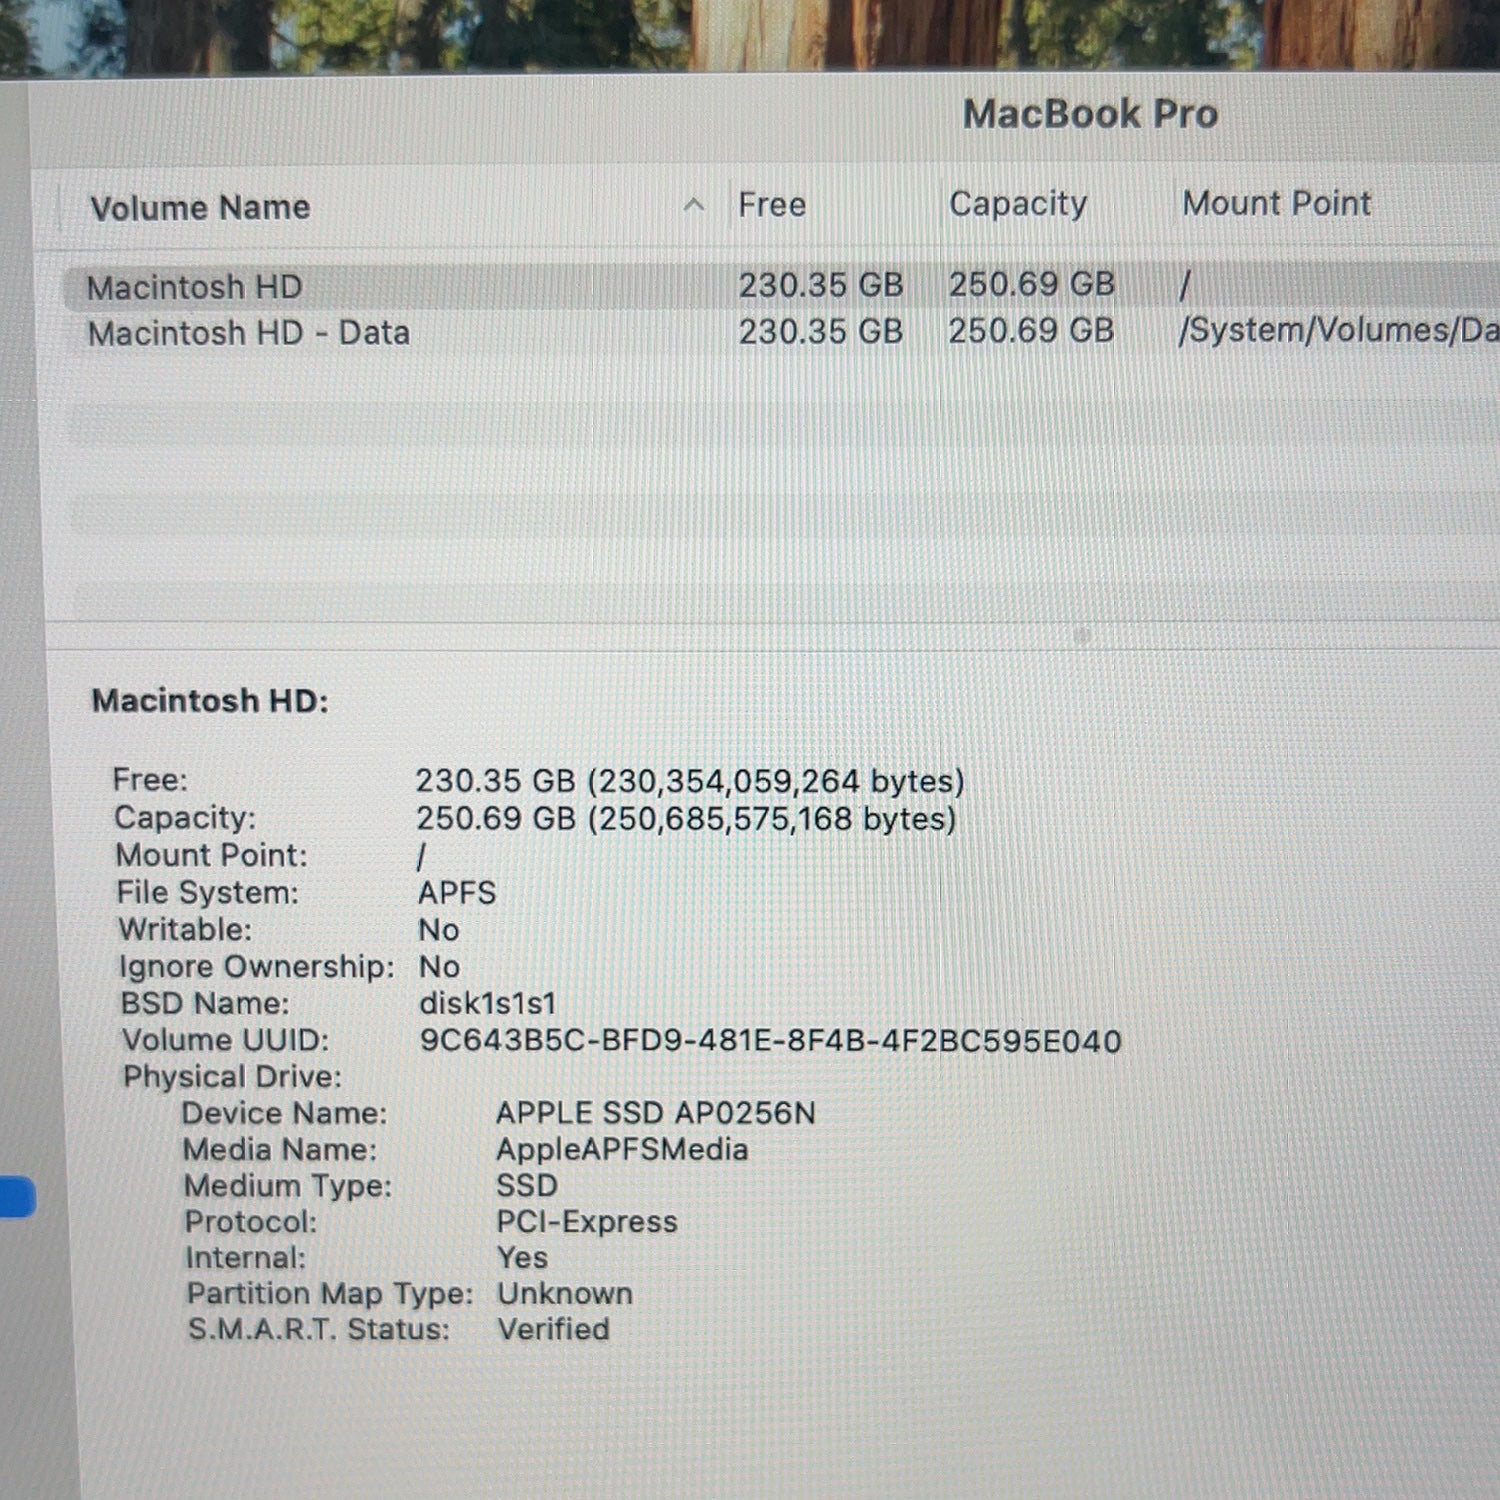1500x1500 pixels.
Task: Sort by the Free column header
Action: (771, 205)
